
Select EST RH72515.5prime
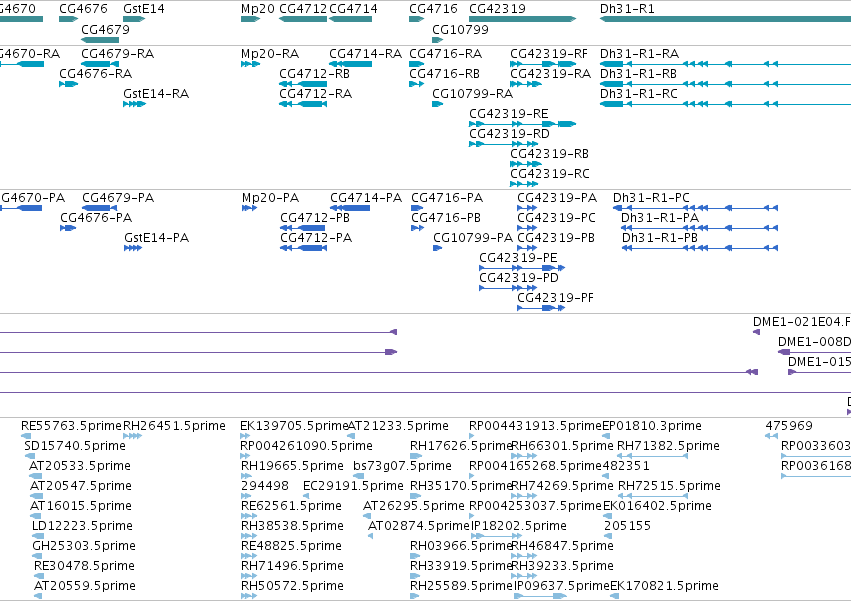pos(653,496)
